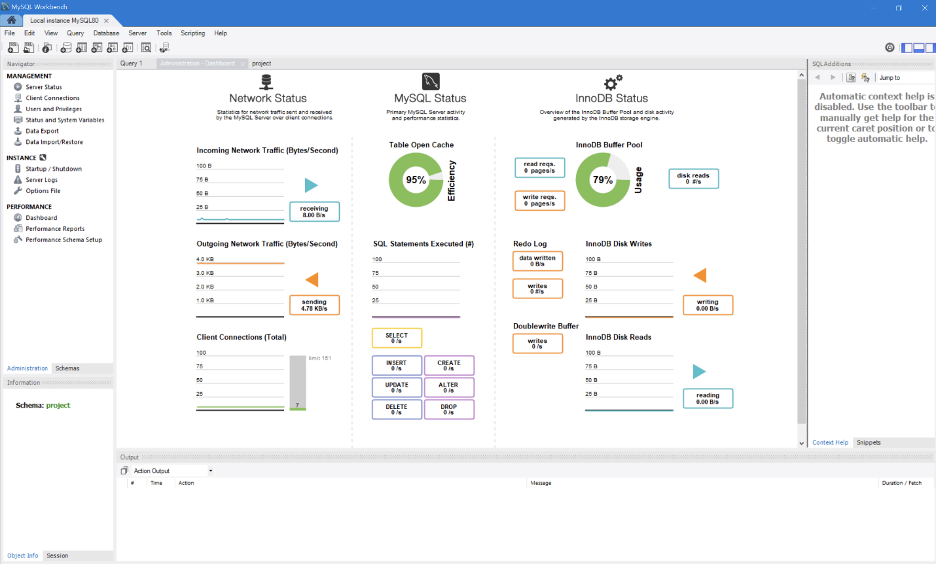
Task: Click the instance icon next to INSTANCE
Action: (42, 158)
